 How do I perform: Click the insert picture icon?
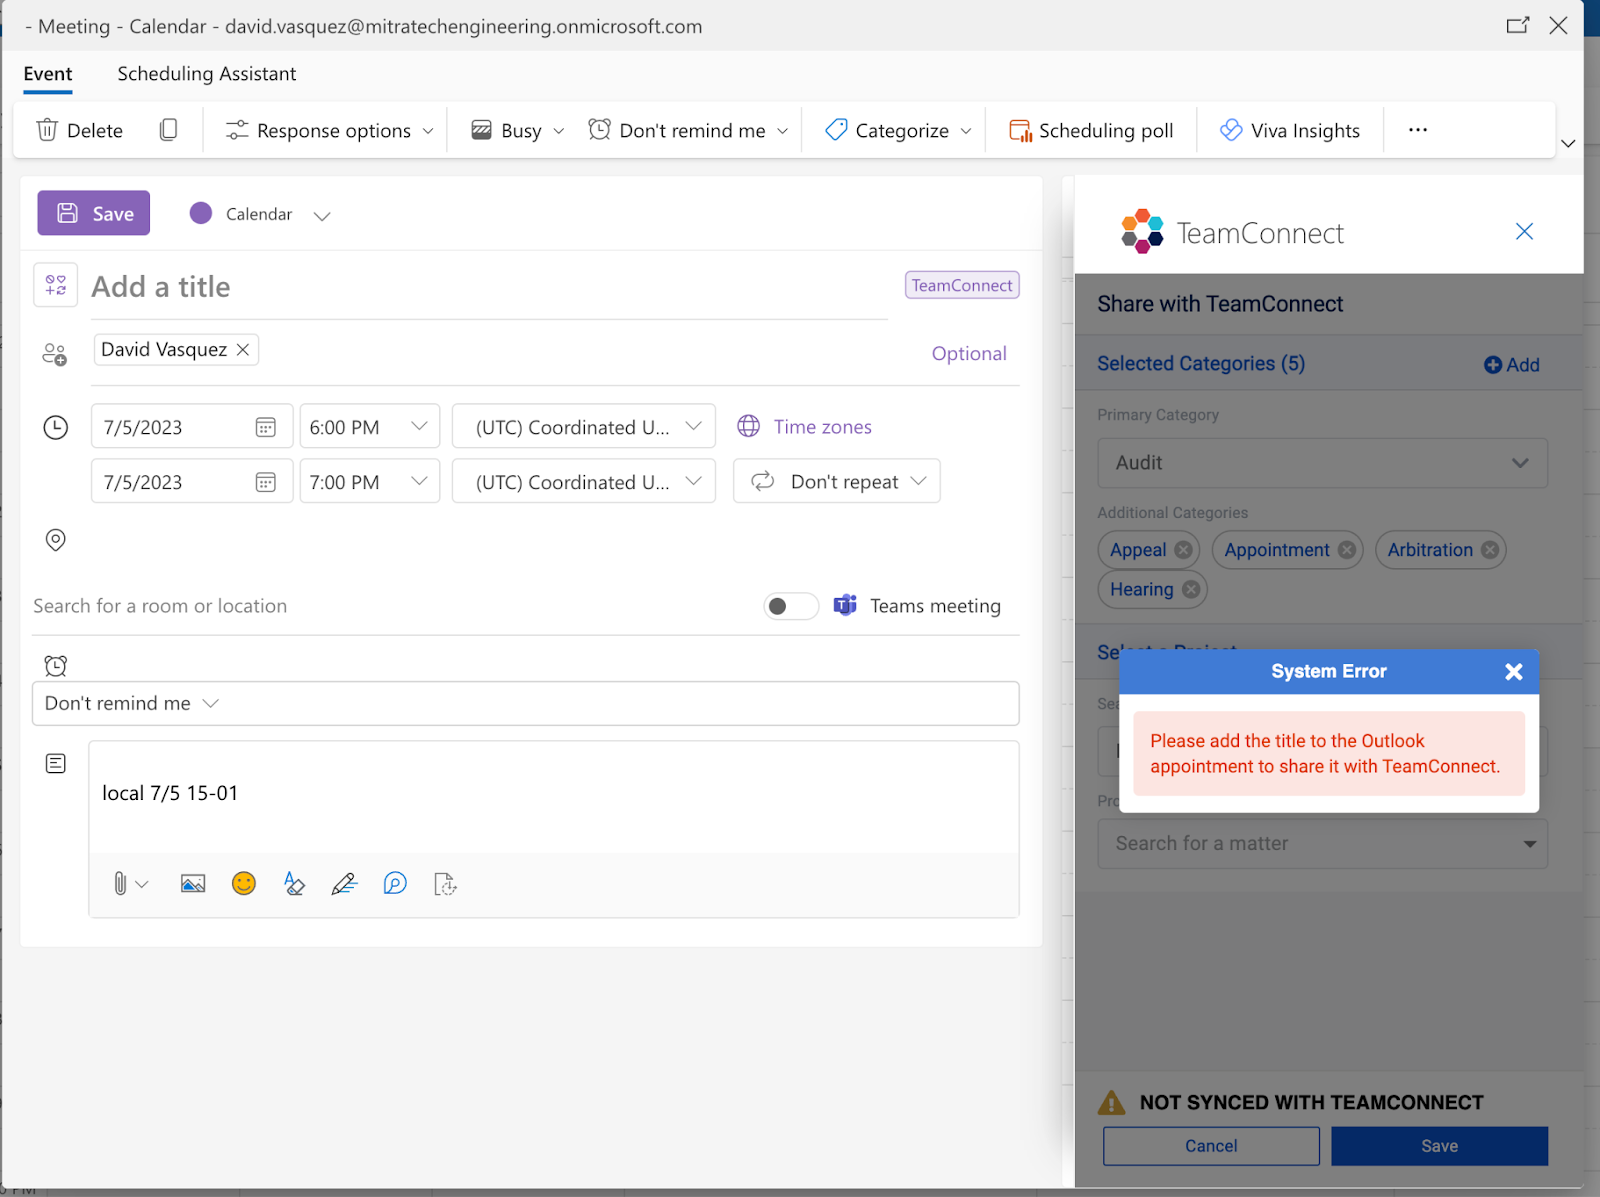(x=193, y=884)
